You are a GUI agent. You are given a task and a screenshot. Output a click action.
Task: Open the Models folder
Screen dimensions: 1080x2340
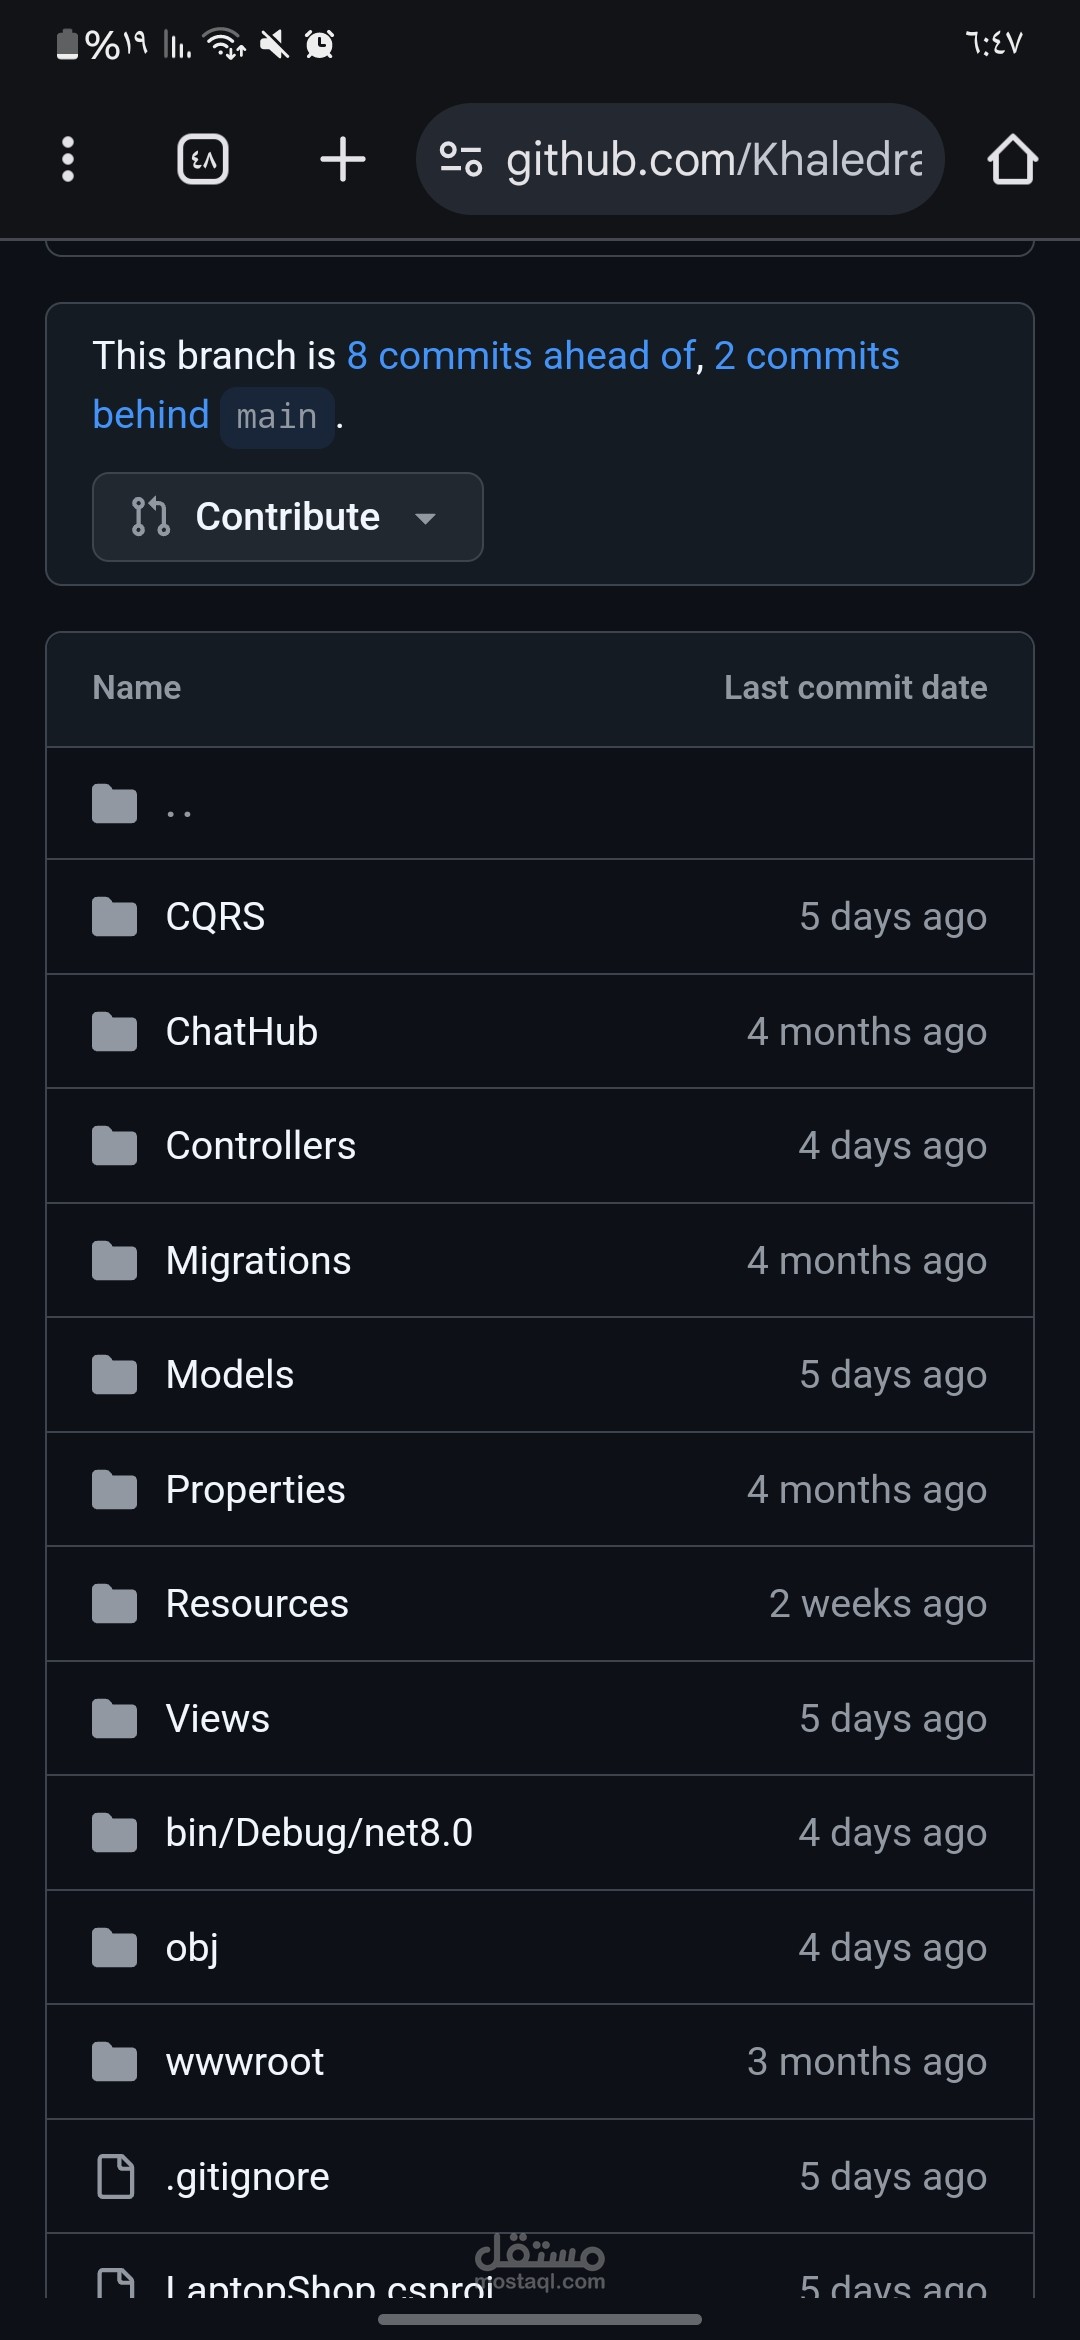[x=230, y=1375]
